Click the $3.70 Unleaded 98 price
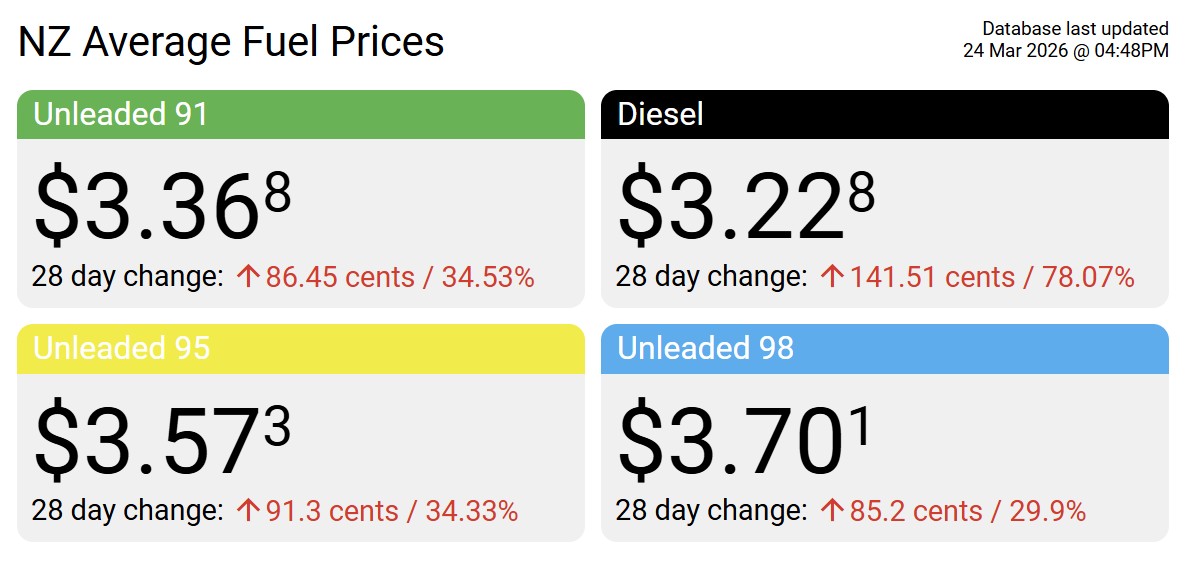Image resolution: width=1189 pixels, height=571 pixels. 746,441
